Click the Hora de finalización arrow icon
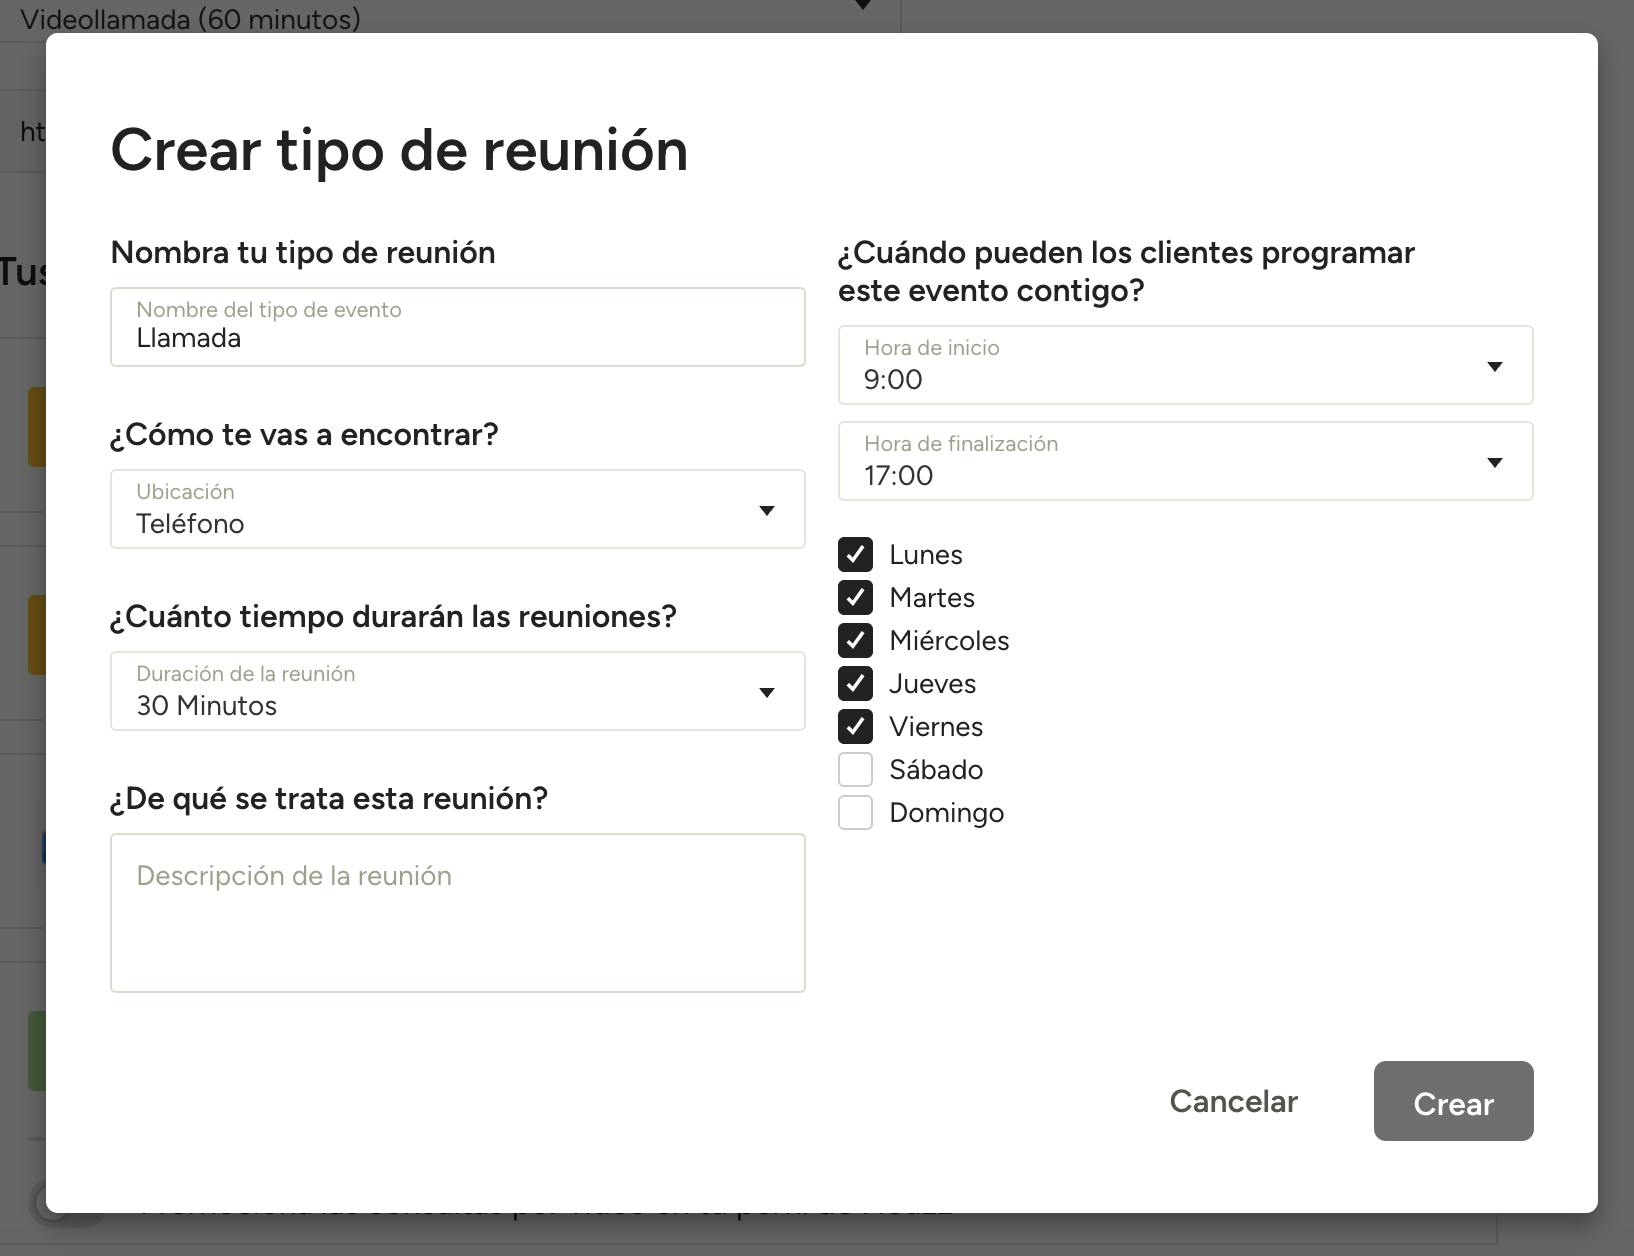1634x1256 pixels. pyautogui.click(x=1494, y=463)
